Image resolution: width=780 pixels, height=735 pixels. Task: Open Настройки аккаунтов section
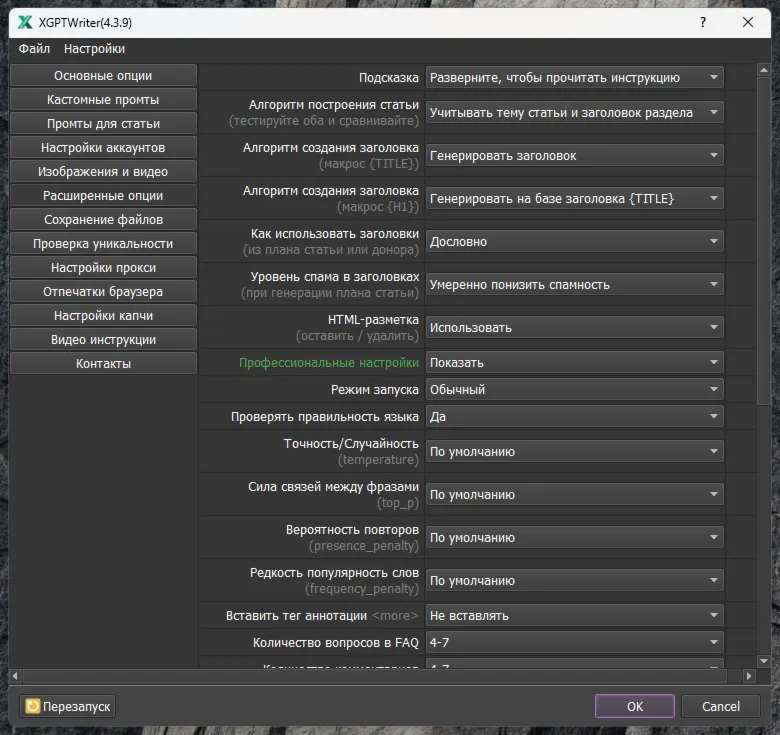pyautogui.click(x=103, y=148)
